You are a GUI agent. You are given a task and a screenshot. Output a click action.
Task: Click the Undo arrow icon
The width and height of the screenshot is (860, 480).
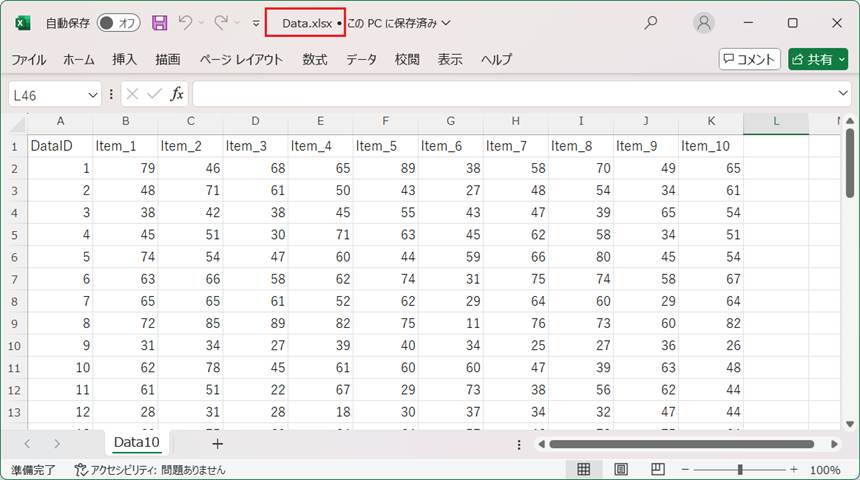click(185, 22)
